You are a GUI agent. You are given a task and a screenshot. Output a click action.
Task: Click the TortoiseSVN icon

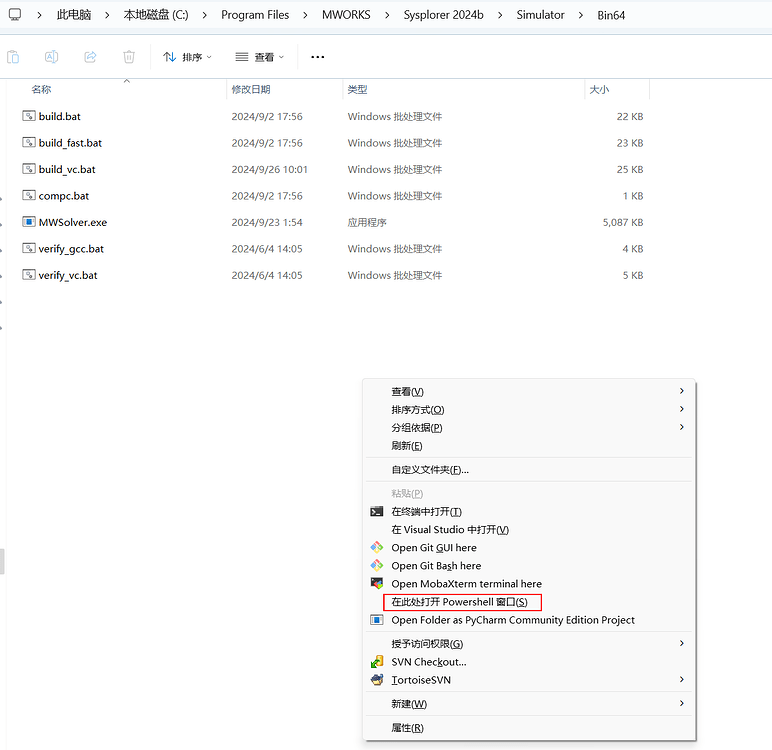pos(377,680)
